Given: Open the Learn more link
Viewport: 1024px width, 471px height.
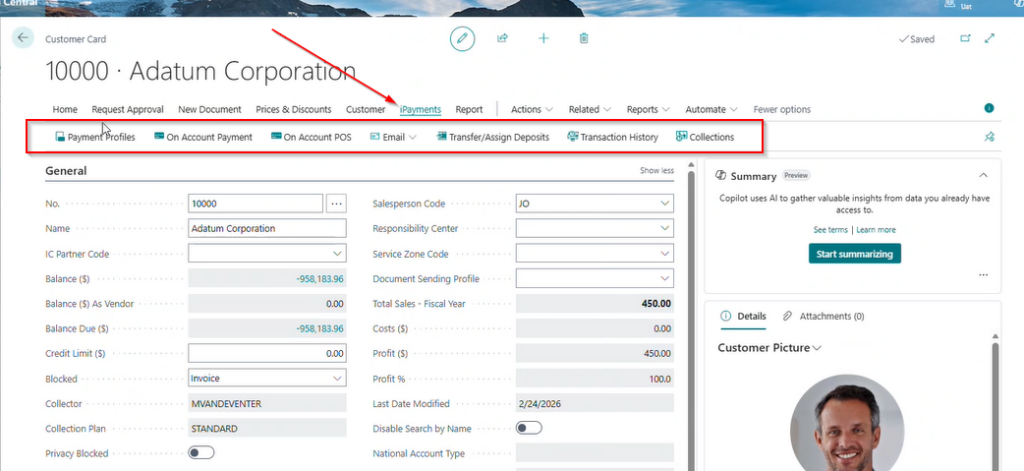Looking at the screenshot, I should point(876,230).
